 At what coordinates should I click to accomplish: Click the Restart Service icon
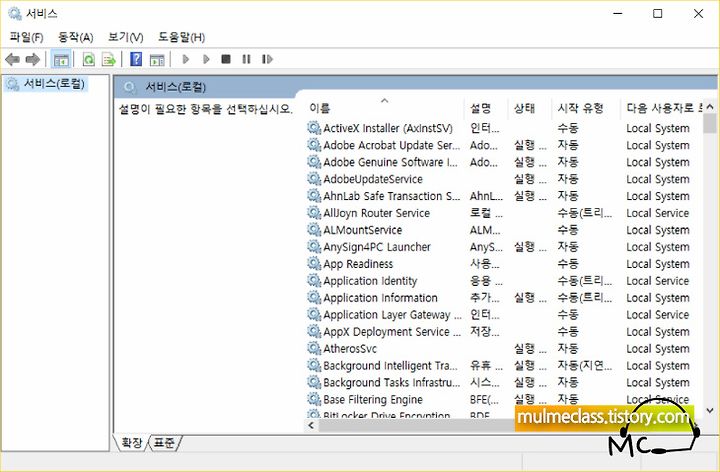pyautogui.click(x=267, y=59)
